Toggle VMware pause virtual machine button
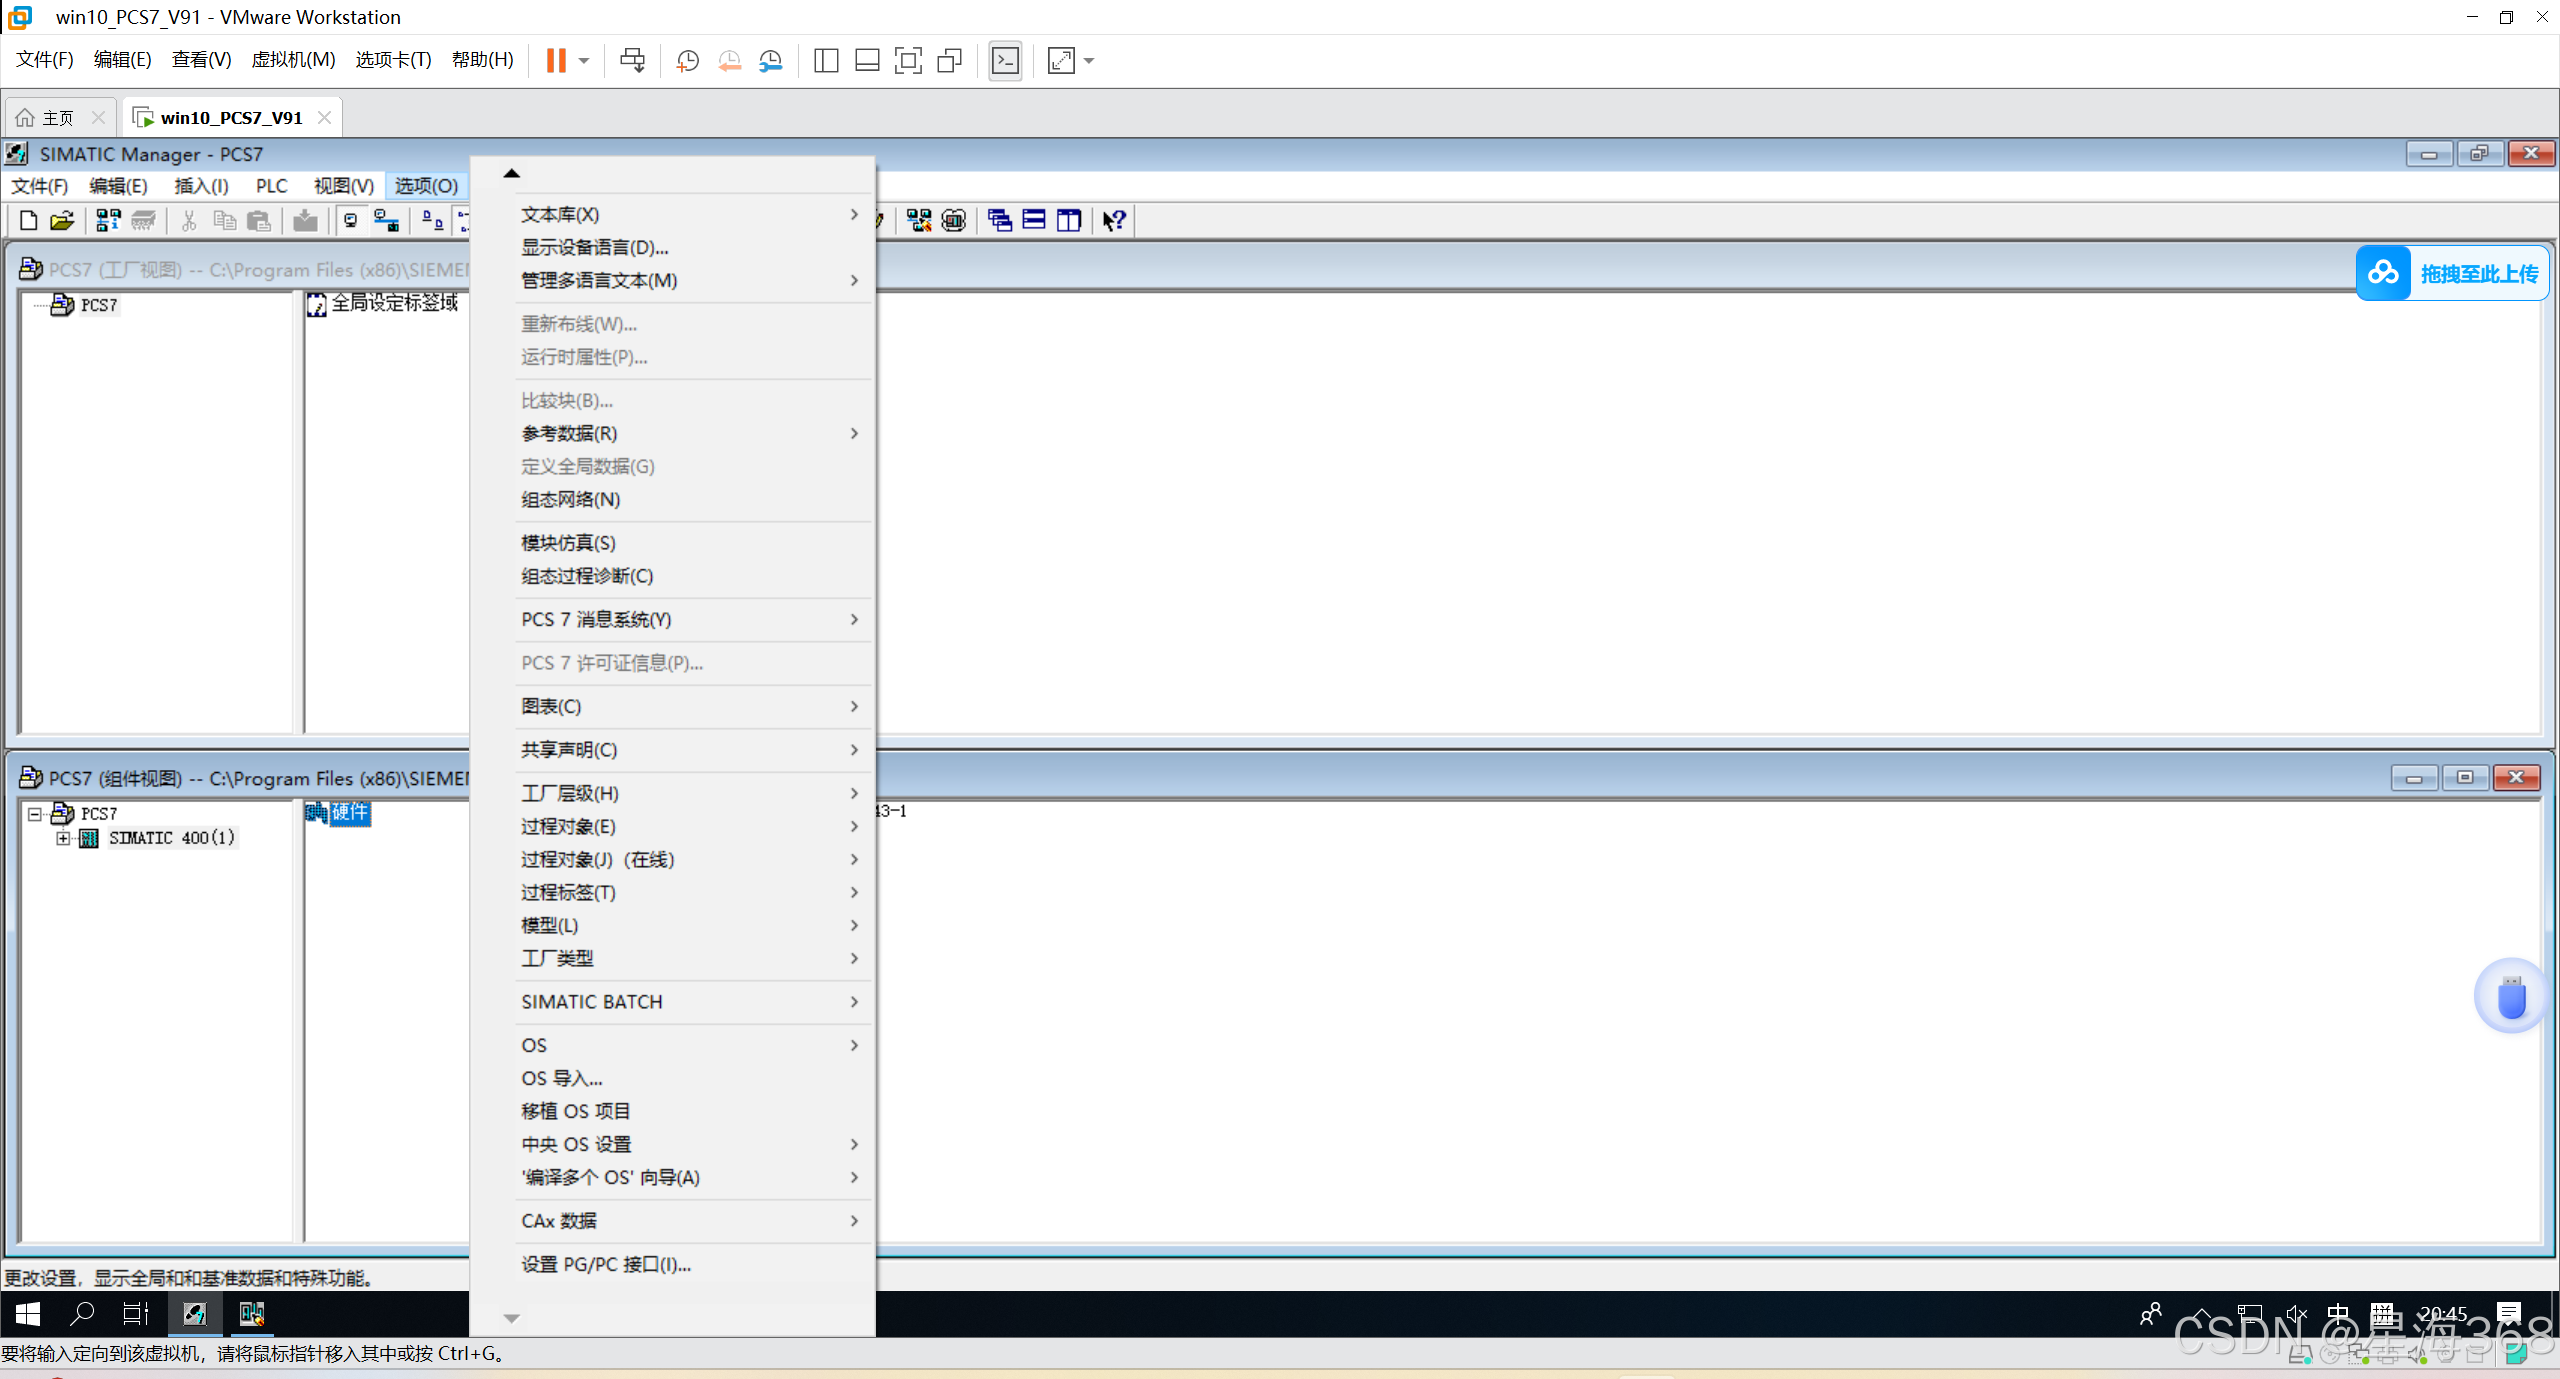Viewport: 2560px width, 1379px height. point(556,61)
